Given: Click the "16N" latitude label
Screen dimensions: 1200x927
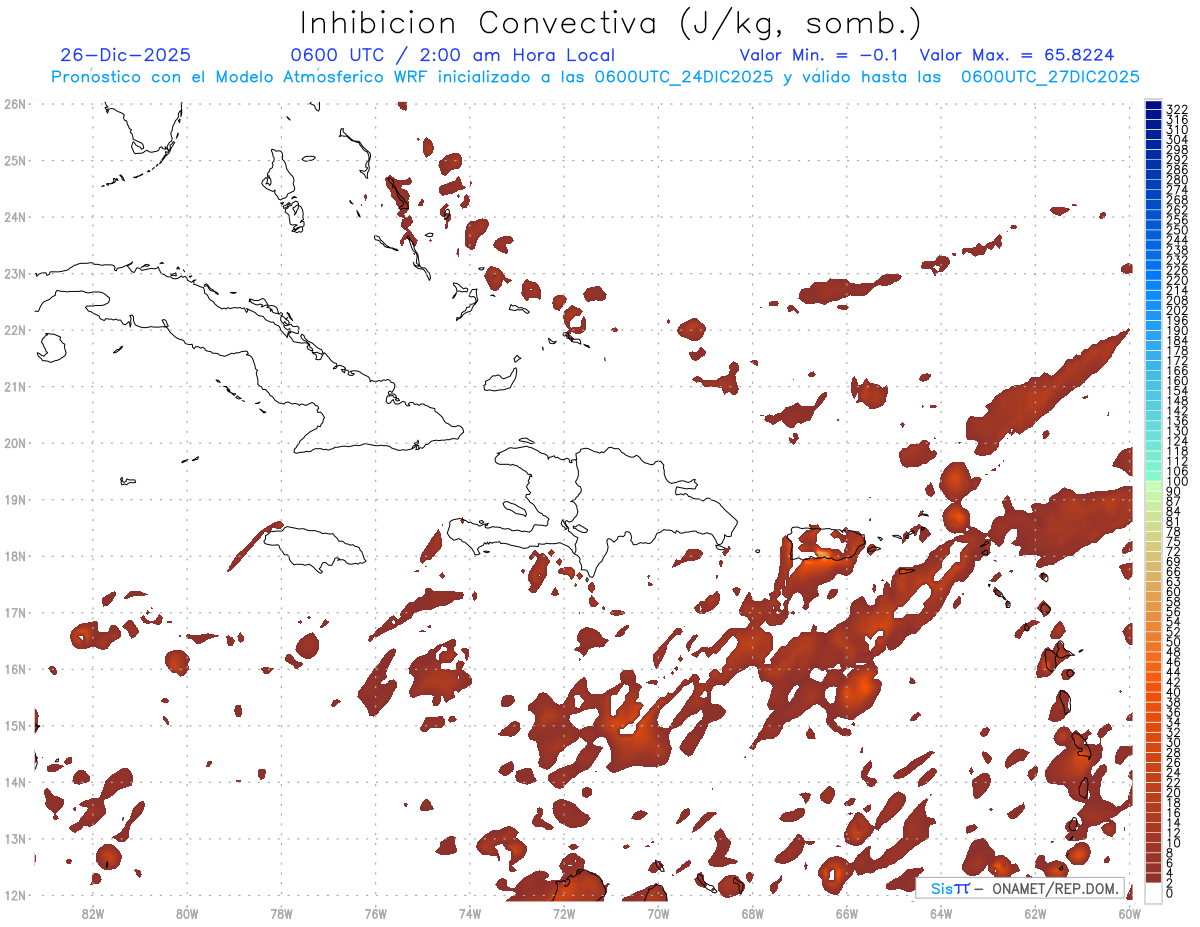Looking at the screenshot, I should (15, 669).
